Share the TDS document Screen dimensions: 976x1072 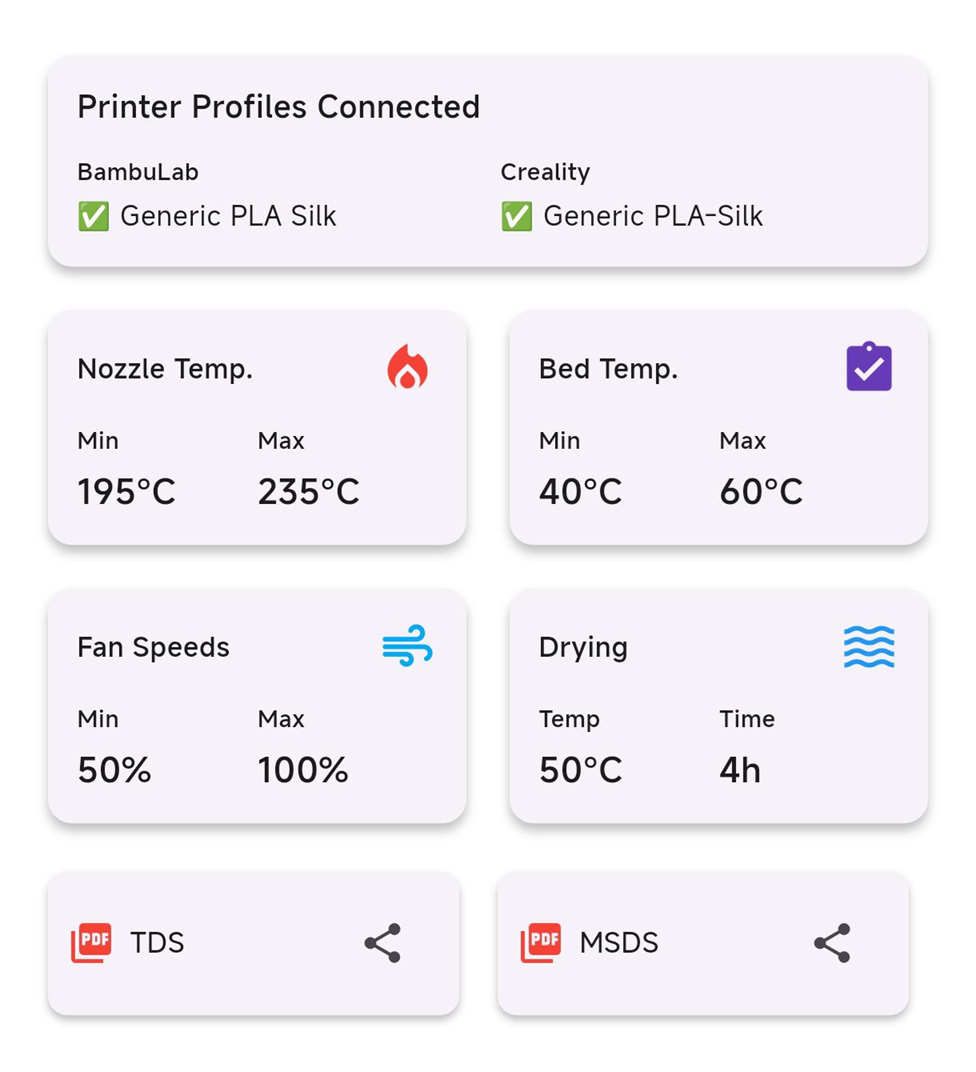(382, 943)
